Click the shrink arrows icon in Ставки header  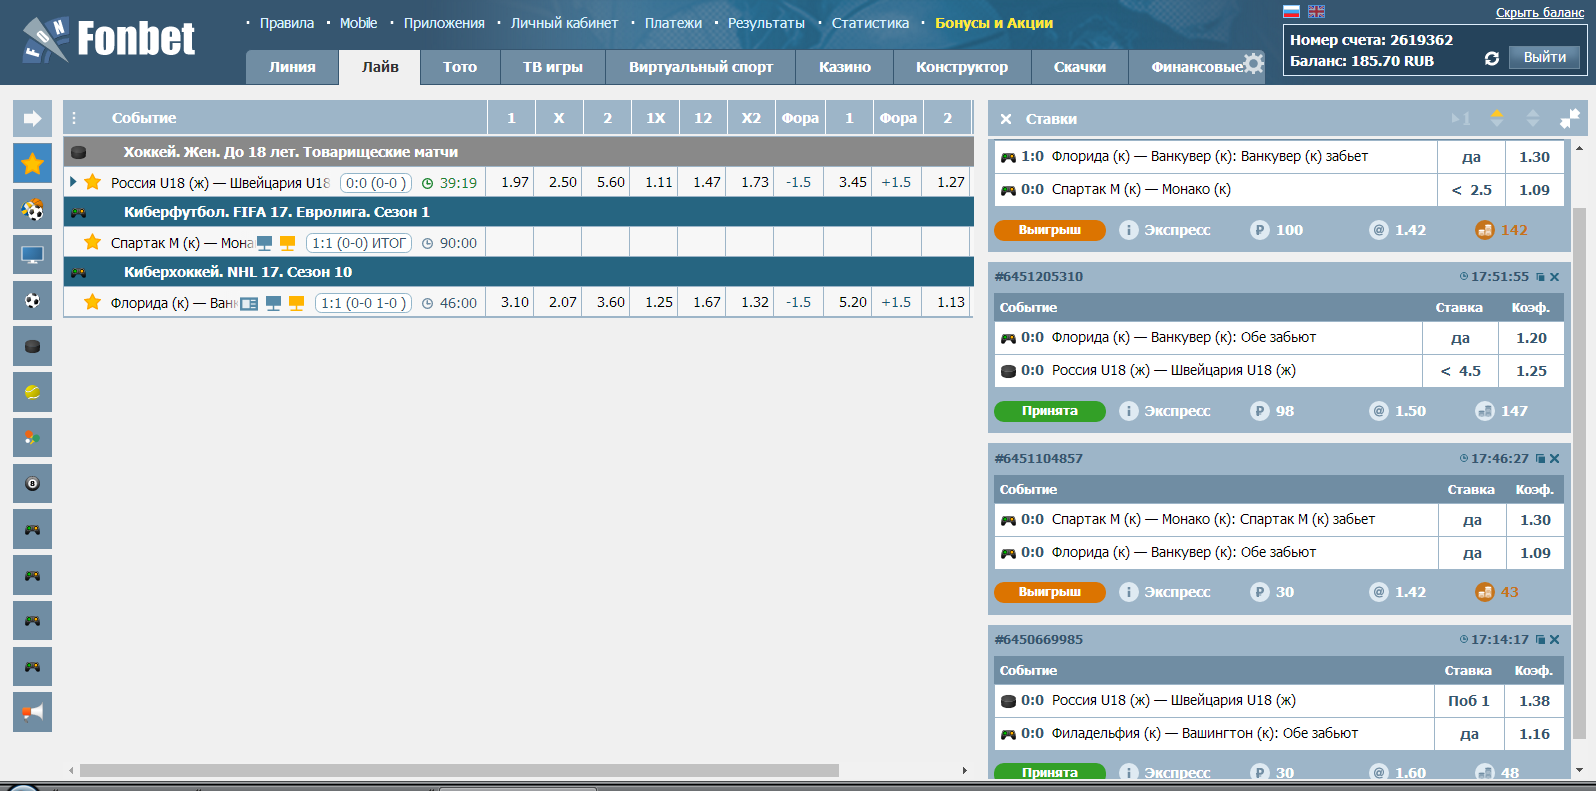pos(1570,118)
